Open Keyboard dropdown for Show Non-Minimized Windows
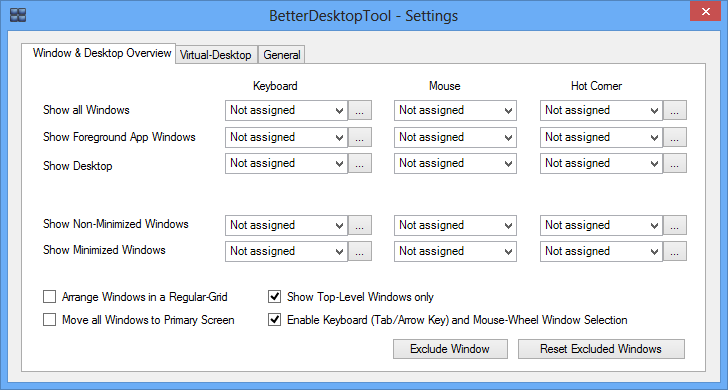The image size is (728, 390). [x=286, y=225]
